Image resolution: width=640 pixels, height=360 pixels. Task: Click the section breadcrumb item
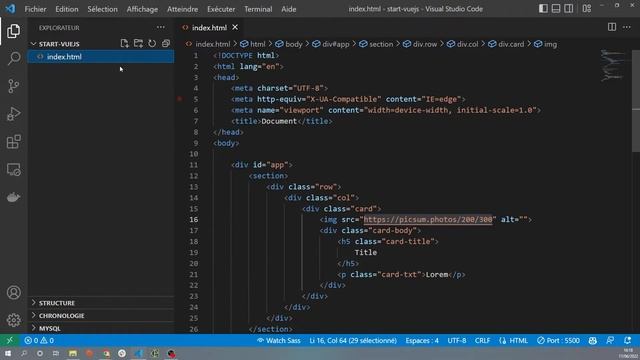376,44
